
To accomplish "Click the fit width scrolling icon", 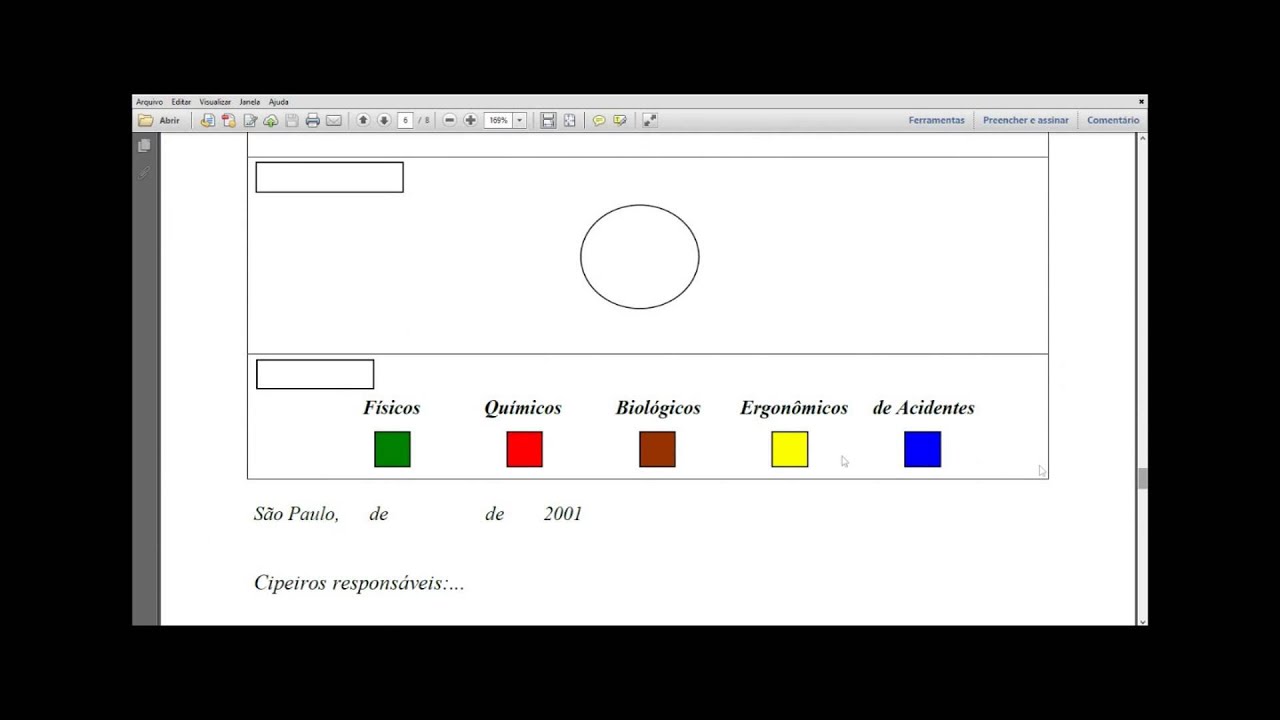I will [x=548, y=120].
